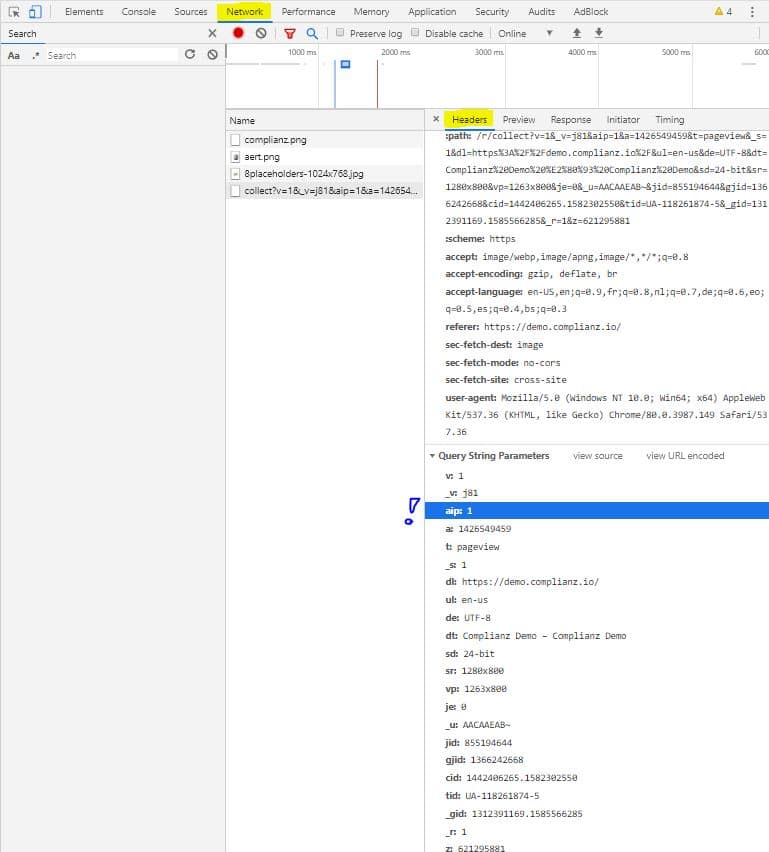
Task: Refresh the search results
Action: 190,55
